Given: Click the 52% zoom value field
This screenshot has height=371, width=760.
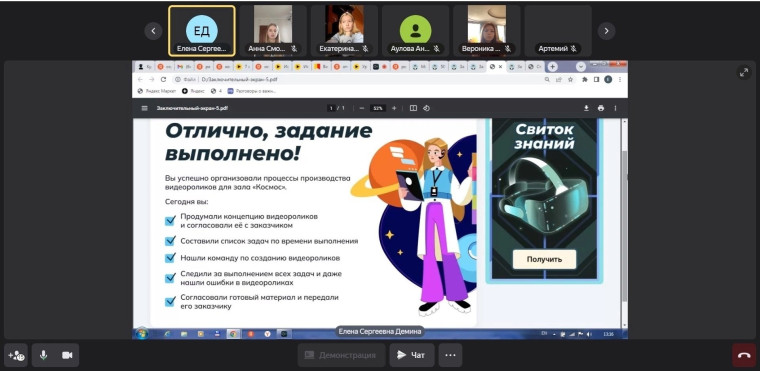Looking at the screenshot, I should tap(378, 108).
